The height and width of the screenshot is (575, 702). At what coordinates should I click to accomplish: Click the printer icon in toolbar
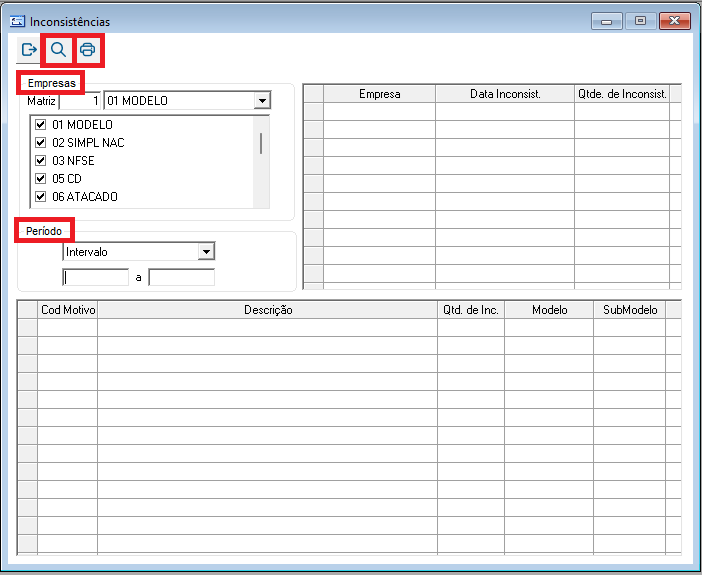point(88,49)
